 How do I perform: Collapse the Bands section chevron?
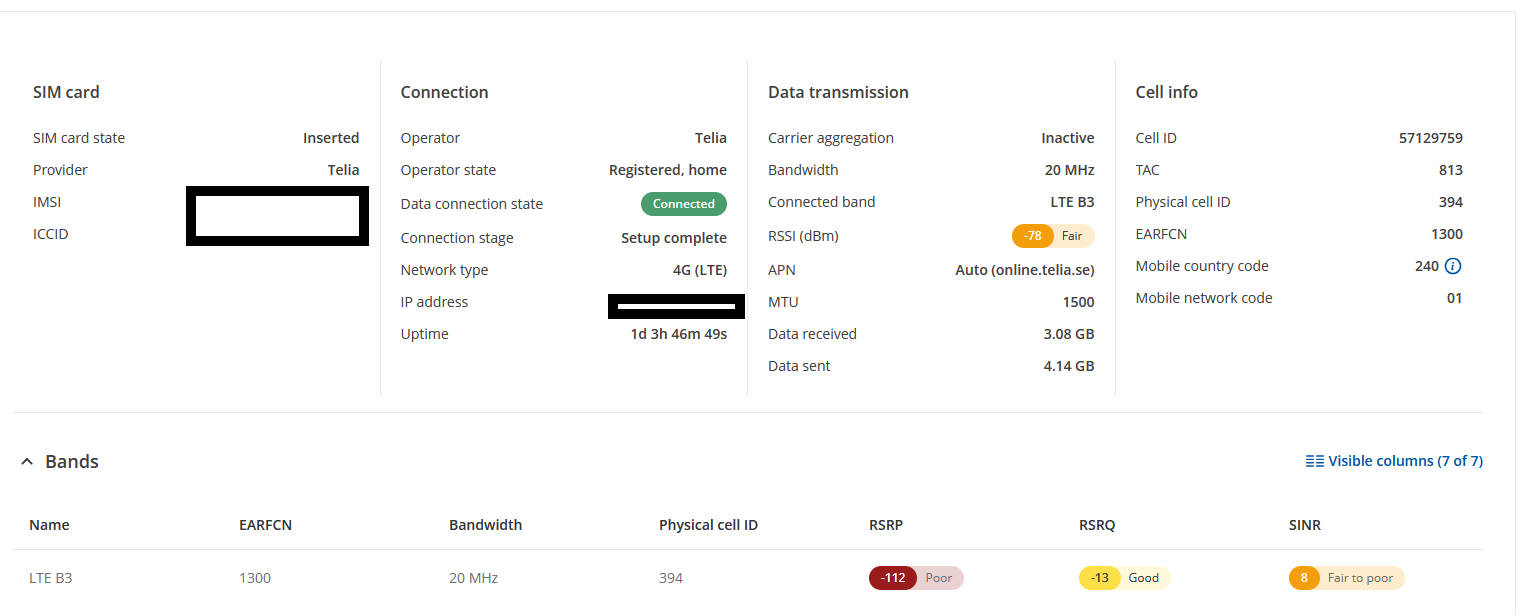point(27,462)
